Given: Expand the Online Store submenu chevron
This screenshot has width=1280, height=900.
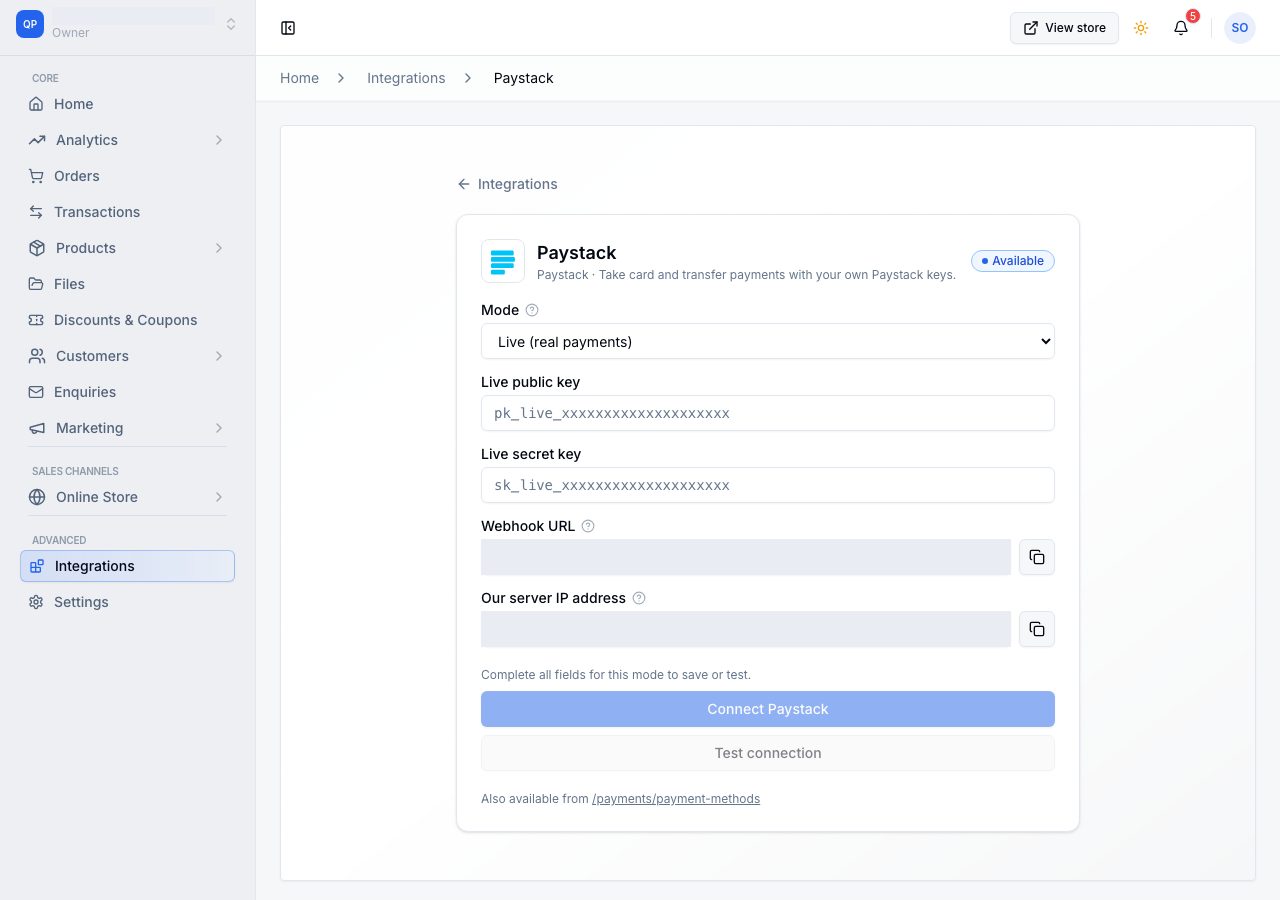Looking at the screenshot, I should pyautogui.click(x=219, y=497).
